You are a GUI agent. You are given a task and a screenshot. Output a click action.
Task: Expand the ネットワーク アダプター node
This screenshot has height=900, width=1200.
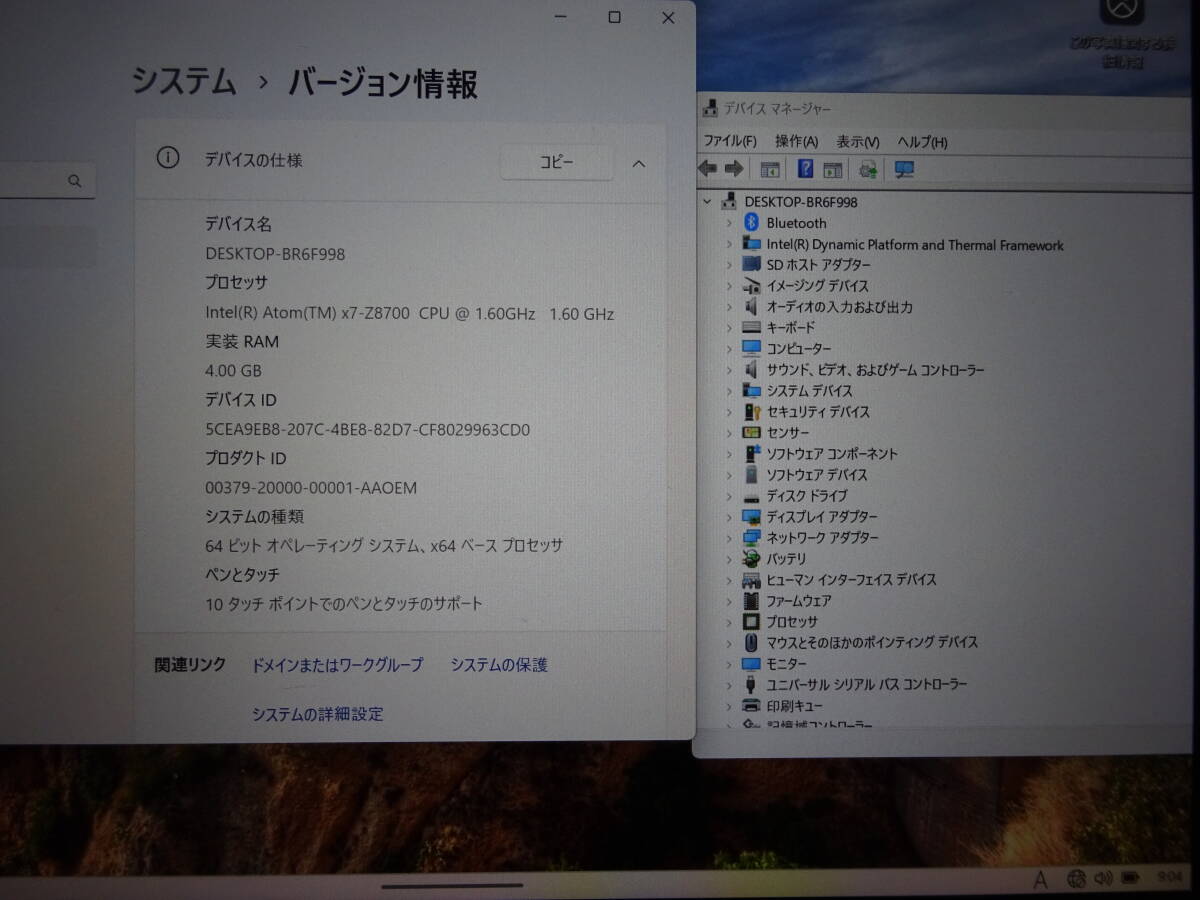point(729,538)
